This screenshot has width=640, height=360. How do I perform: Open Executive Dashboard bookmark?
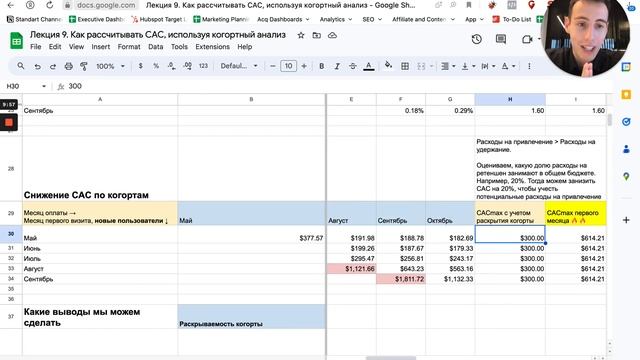point(96,19)
